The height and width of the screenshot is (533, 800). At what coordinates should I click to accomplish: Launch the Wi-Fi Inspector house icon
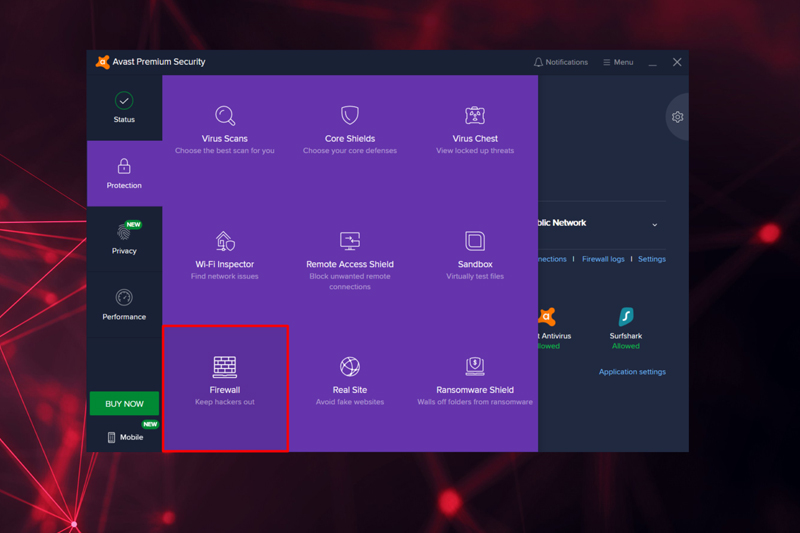tap(225, 241)
